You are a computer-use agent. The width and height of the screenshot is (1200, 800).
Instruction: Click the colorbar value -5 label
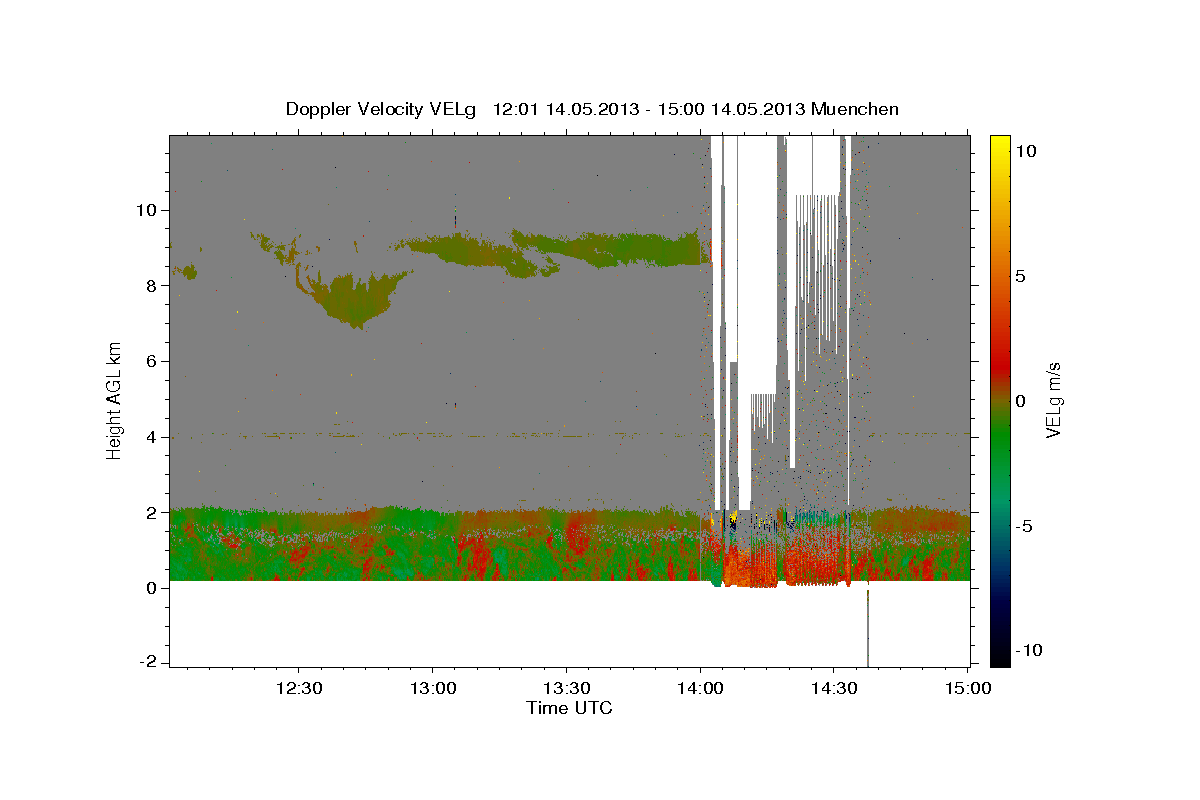[x=1023, y=527]
